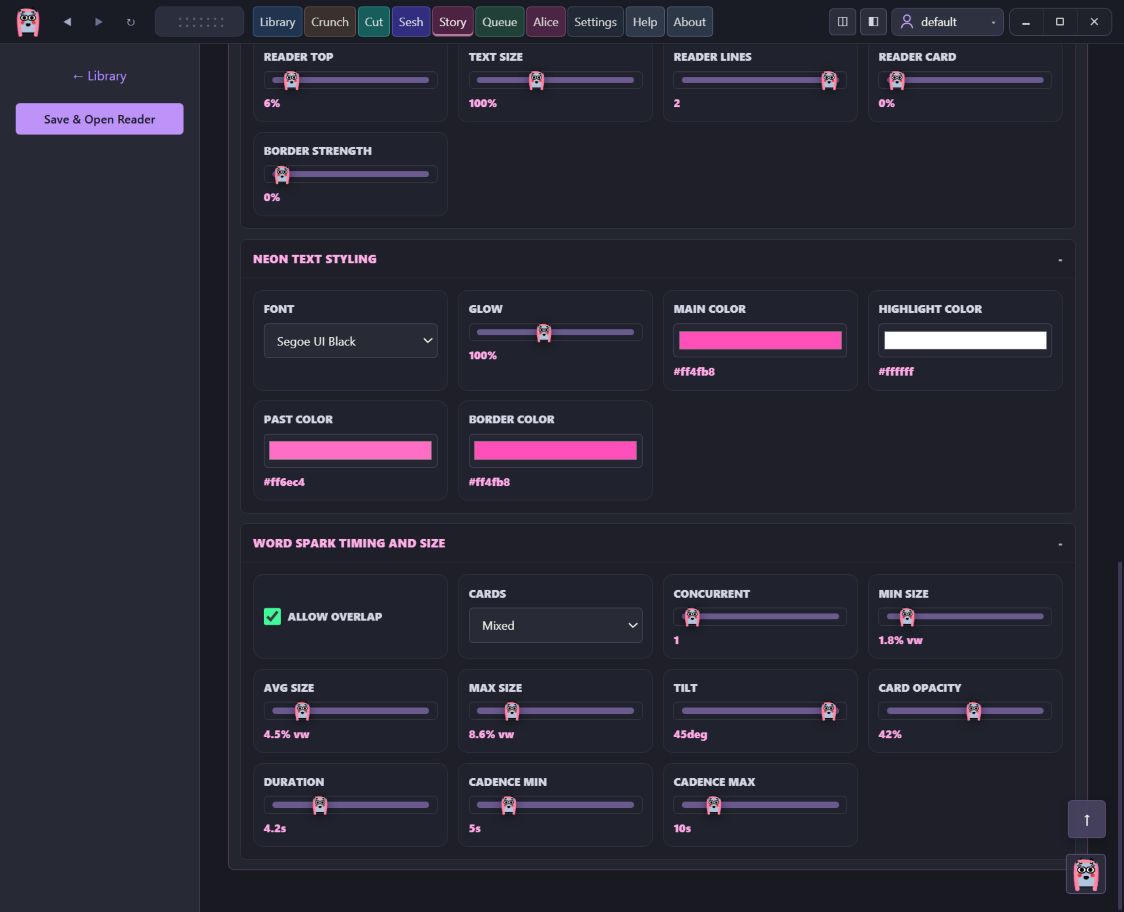Viewport: 1124px width, 912px height.
Task: Click the back navigation arrow icon
Action: tap(67, 22)
